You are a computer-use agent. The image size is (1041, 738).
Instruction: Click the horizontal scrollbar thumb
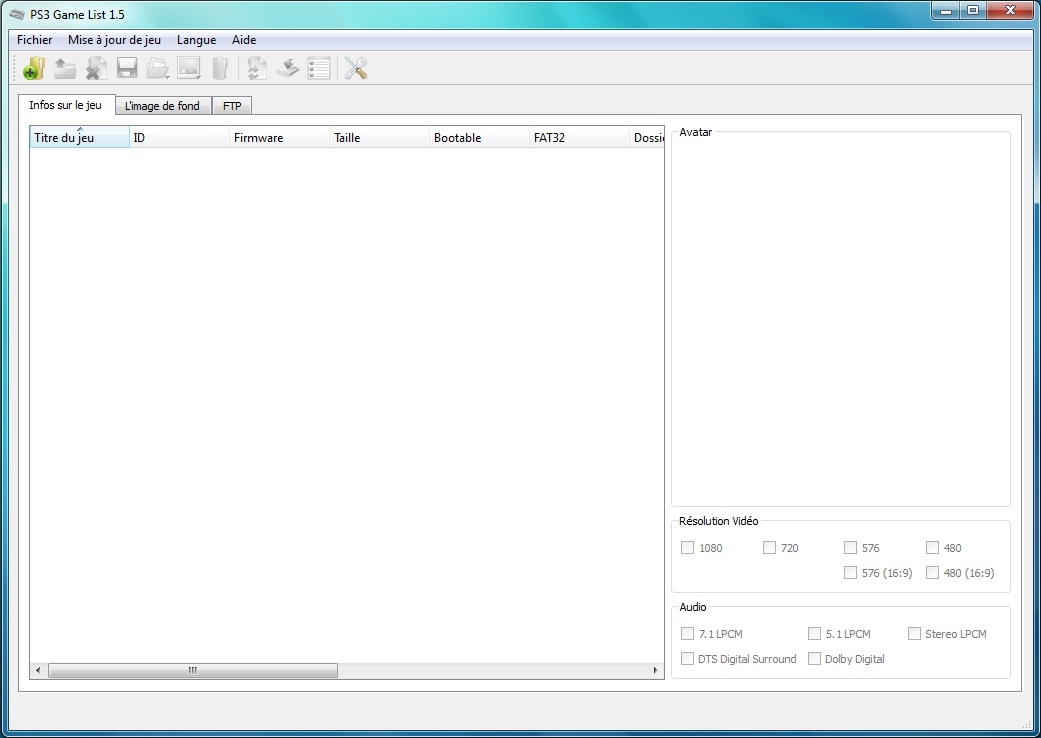193,670
